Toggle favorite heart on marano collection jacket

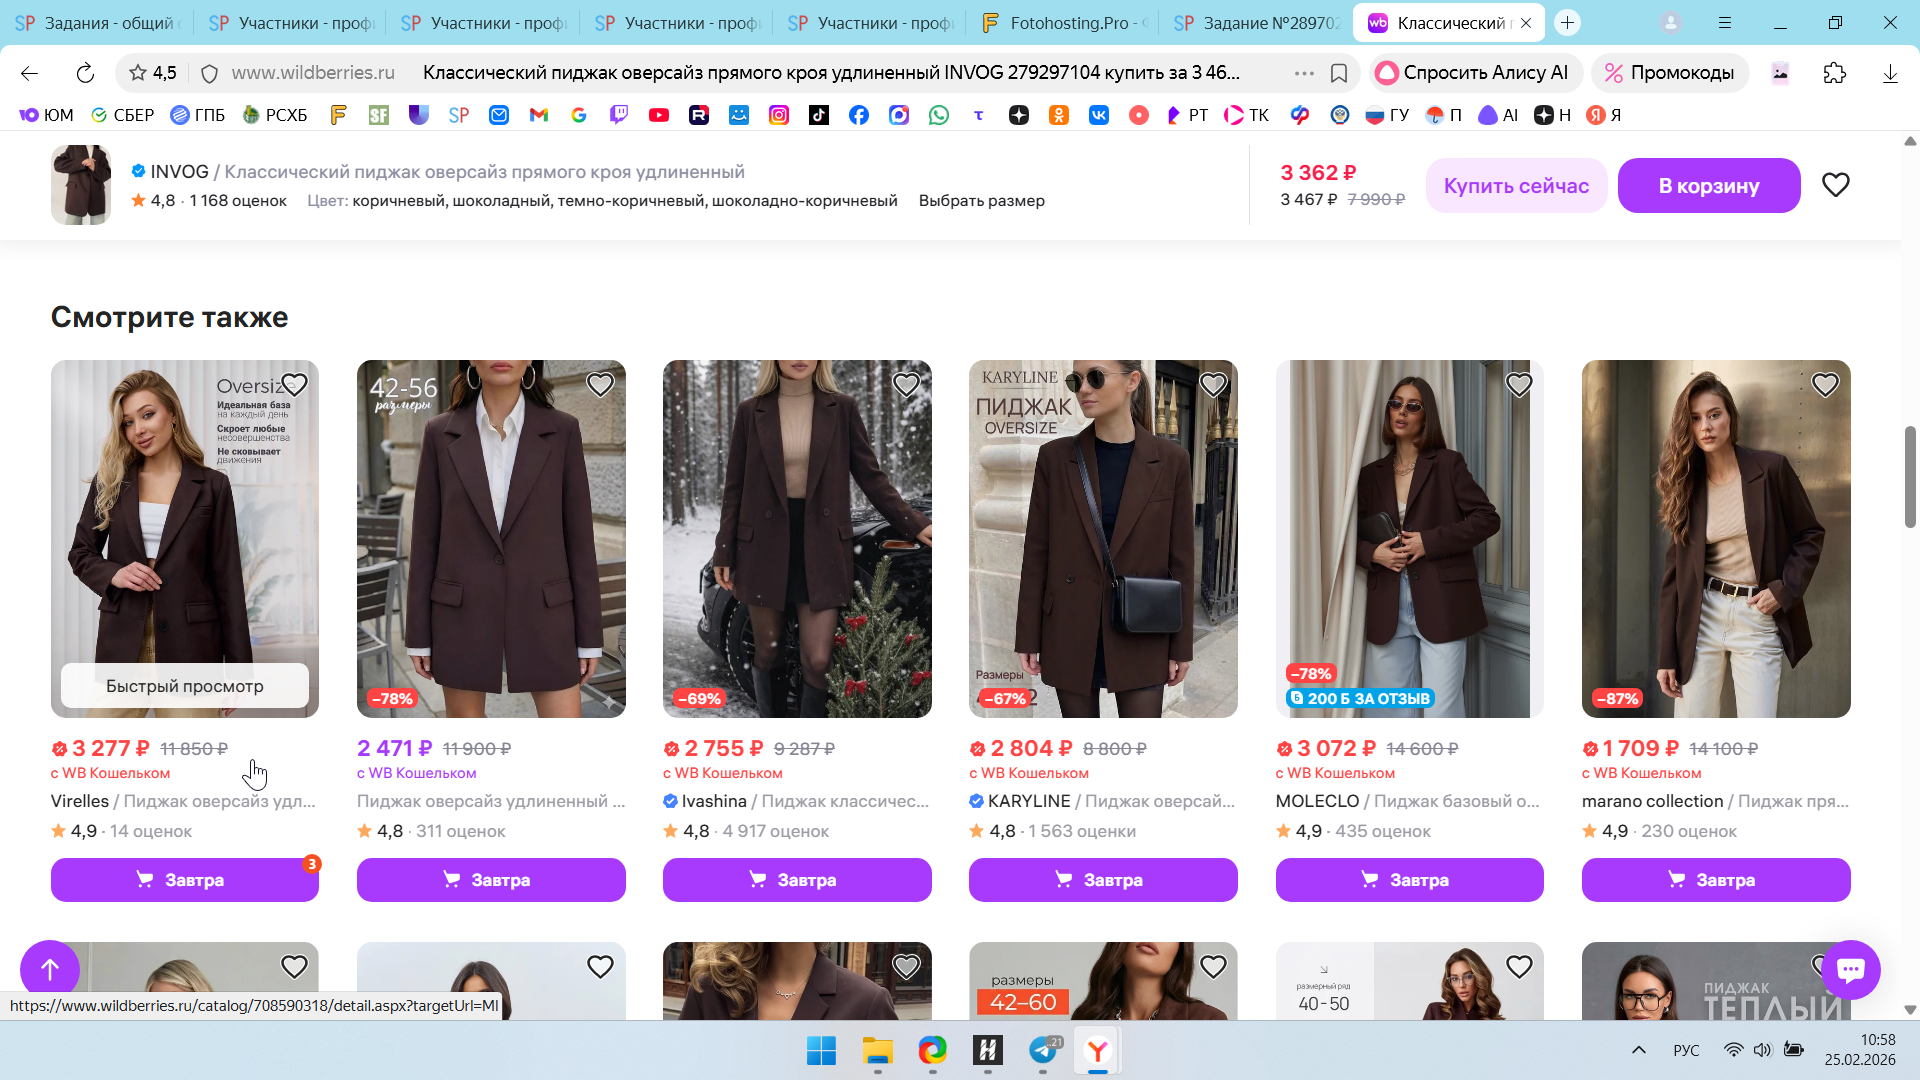[1824, 384]
